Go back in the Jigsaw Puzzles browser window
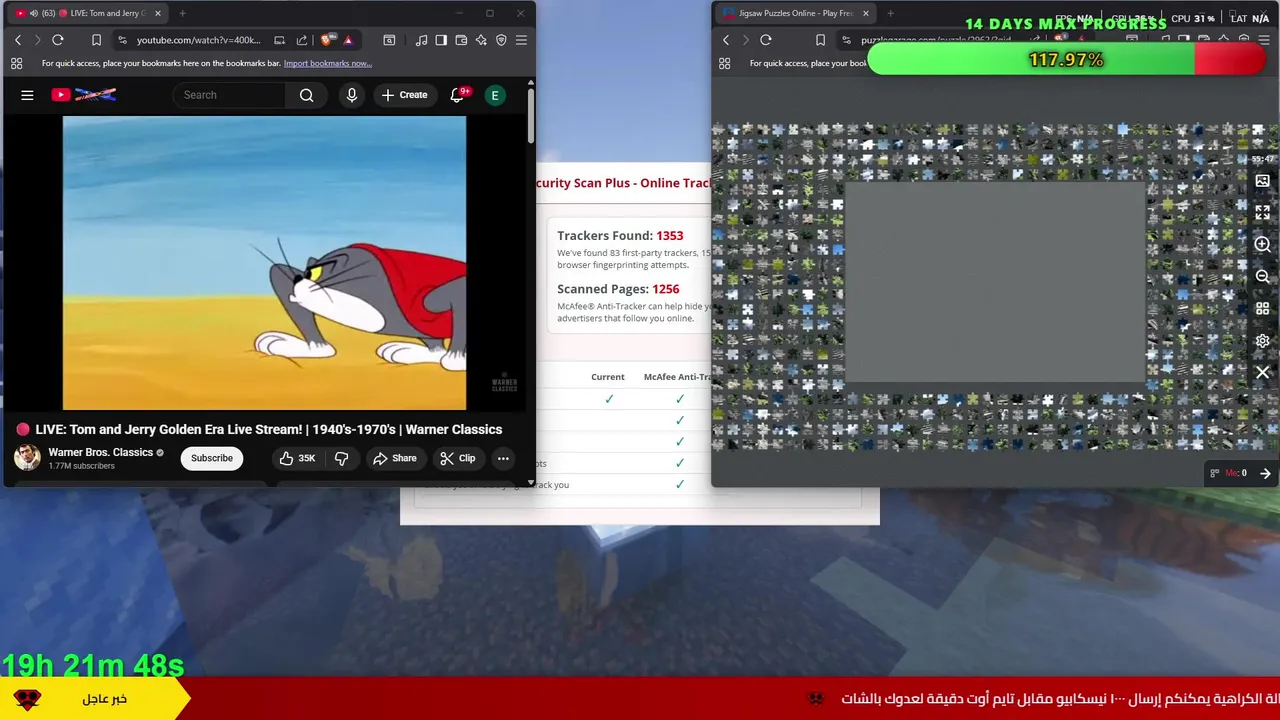Viewport: 1280px width, 720px height. pyautogui.click(x=726, y=40)
